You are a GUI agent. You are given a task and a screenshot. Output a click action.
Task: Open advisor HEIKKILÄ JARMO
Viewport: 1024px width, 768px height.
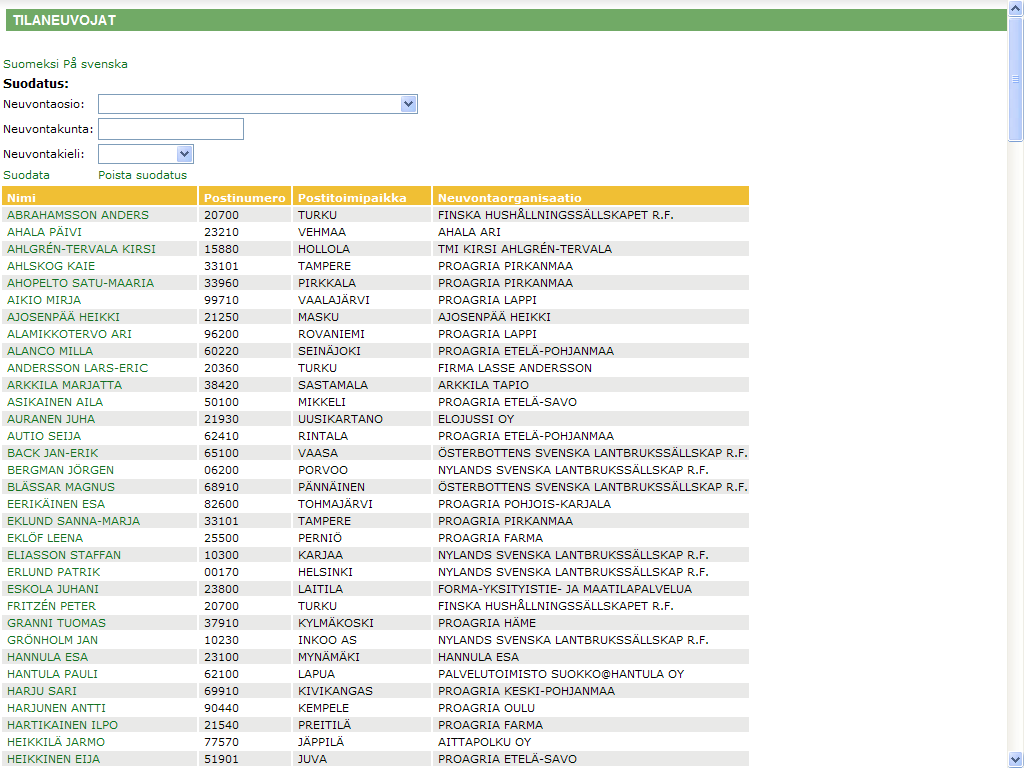tap(56, 741)
